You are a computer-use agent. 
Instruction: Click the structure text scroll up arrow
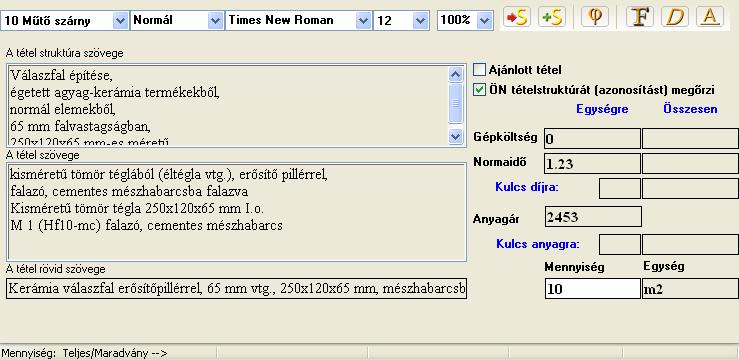point(455,74)
